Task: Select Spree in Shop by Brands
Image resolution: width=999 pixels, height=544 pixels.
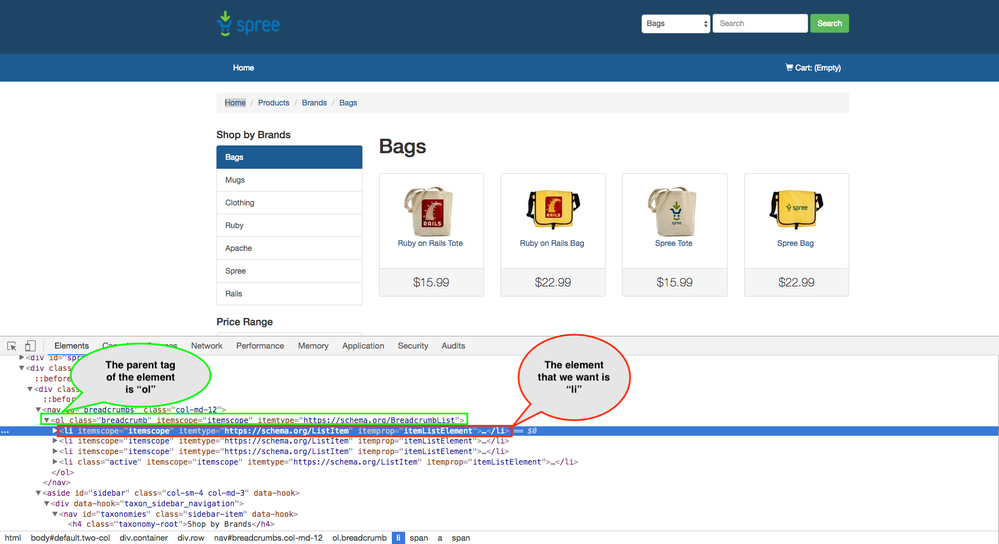Action: [x=289, y=271]
